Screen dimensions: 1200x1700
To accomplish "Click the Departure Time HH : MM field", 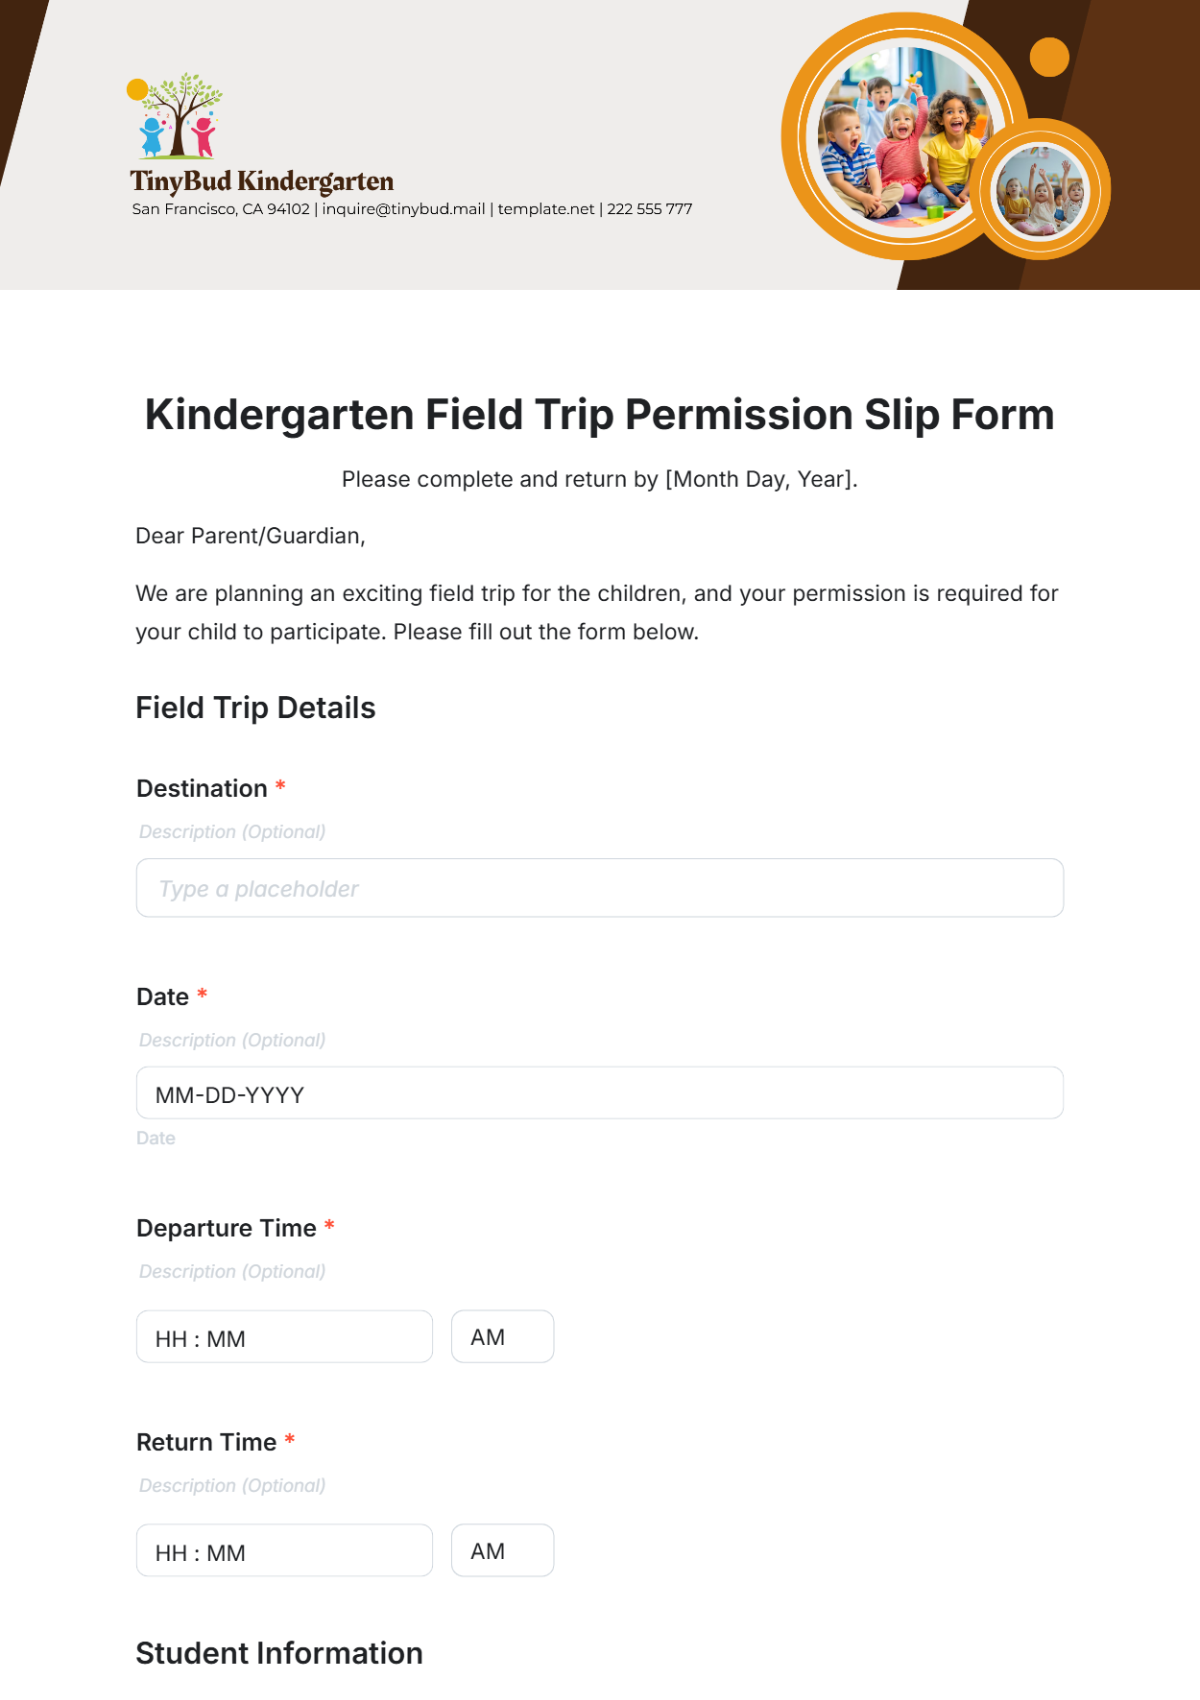I will coord(284,1337).
